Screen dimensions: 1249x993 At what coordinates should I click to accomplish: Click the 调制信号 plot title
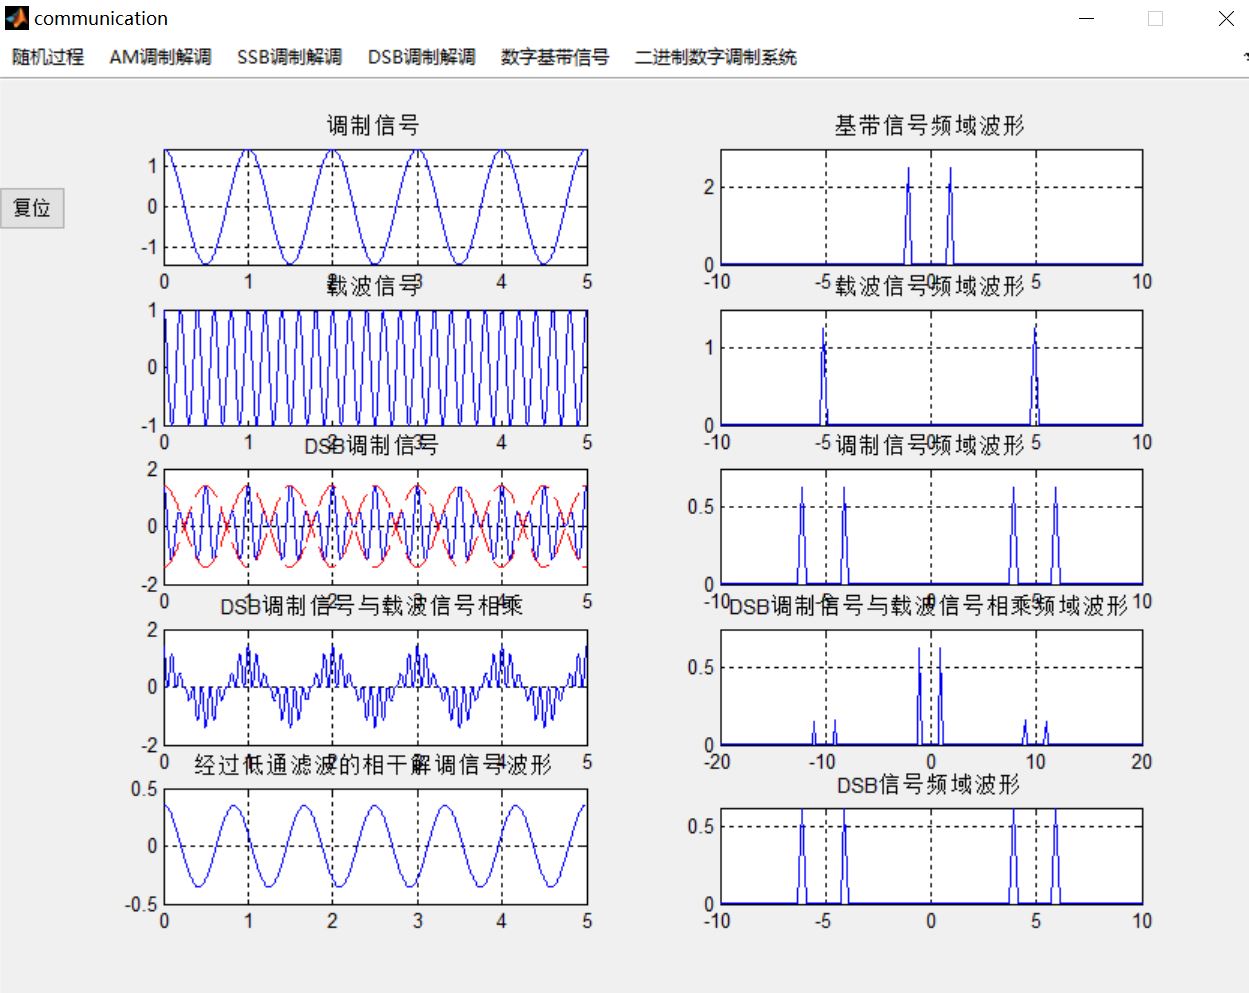point(373,125)
